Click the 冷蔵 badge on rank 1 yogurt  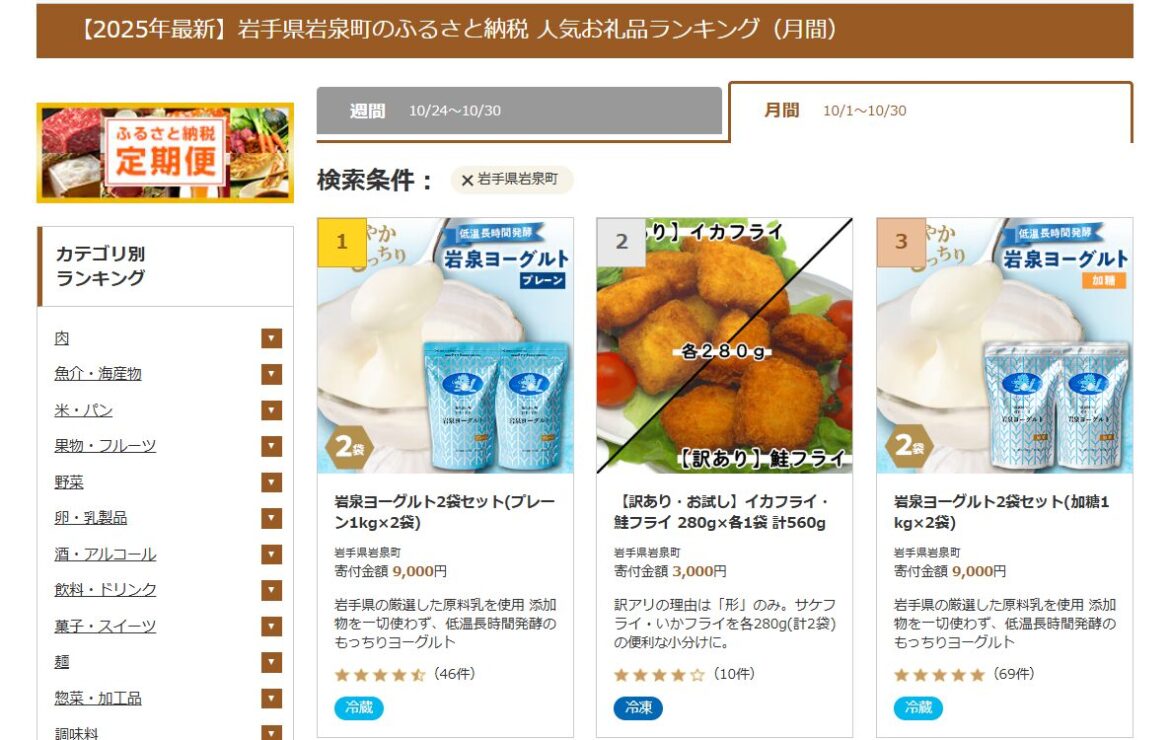tap(359, 707)
